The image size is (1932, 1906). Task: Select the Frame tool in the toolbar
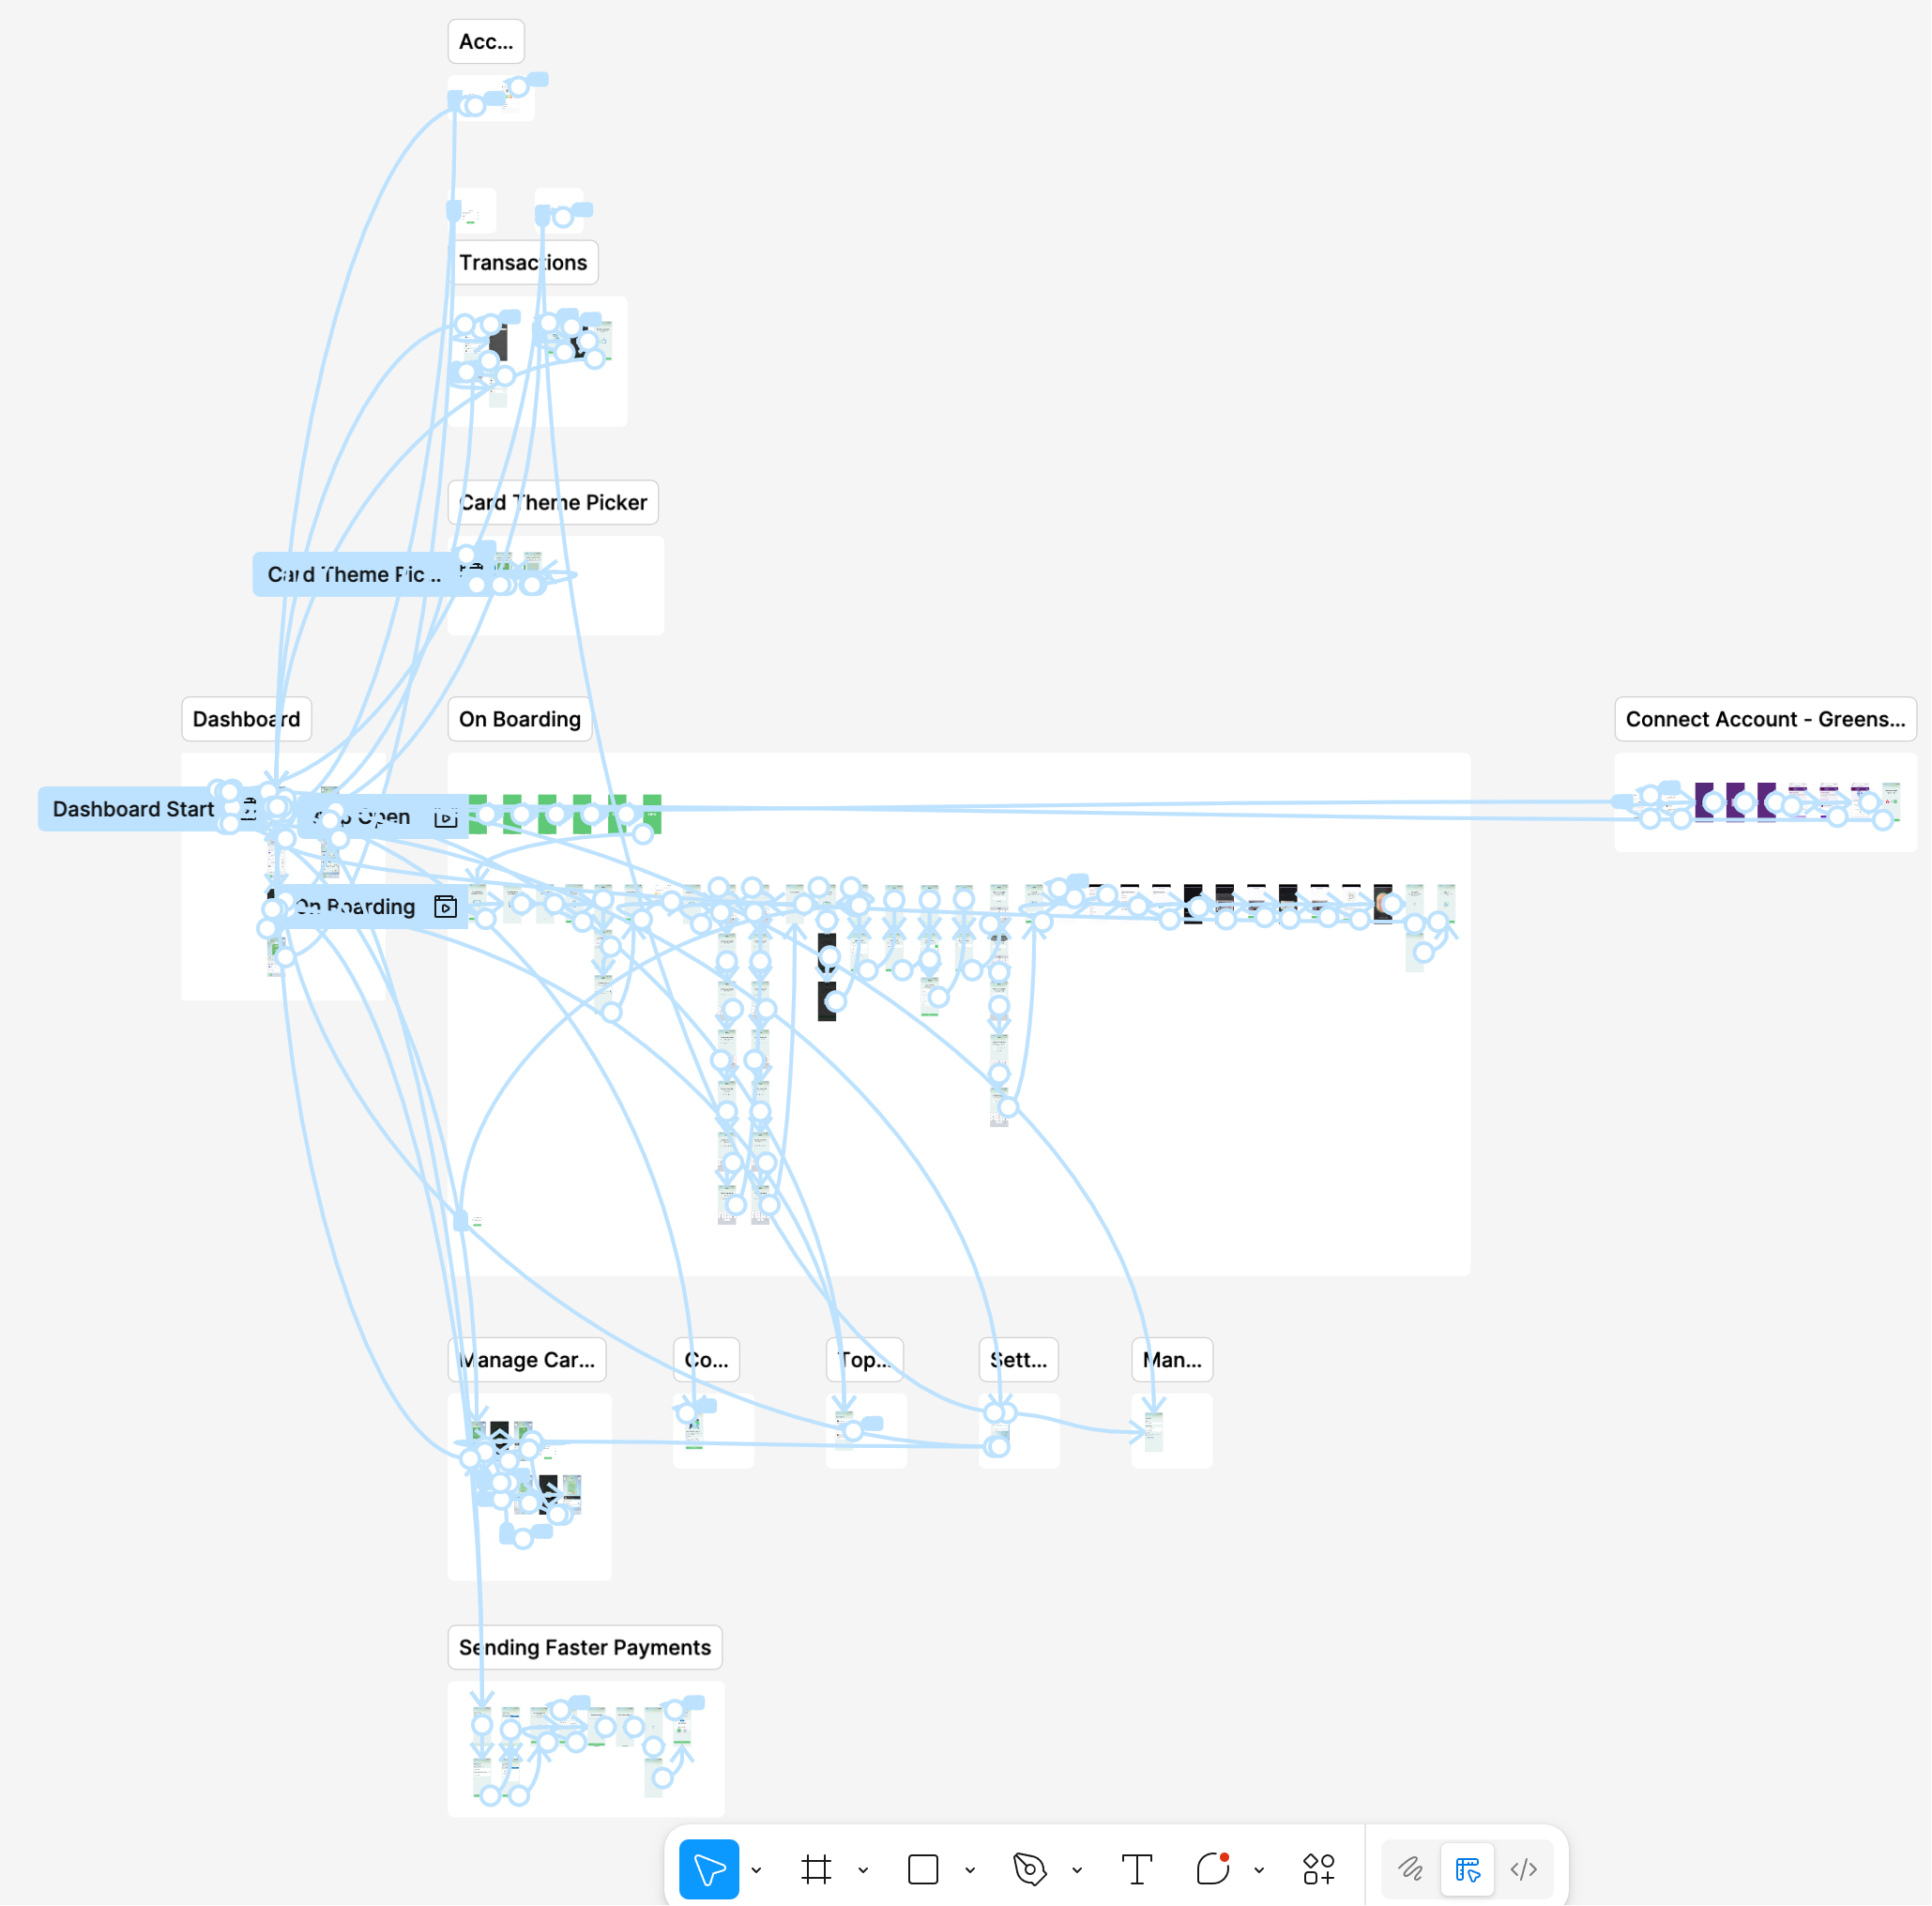[x=816, y=1868]
